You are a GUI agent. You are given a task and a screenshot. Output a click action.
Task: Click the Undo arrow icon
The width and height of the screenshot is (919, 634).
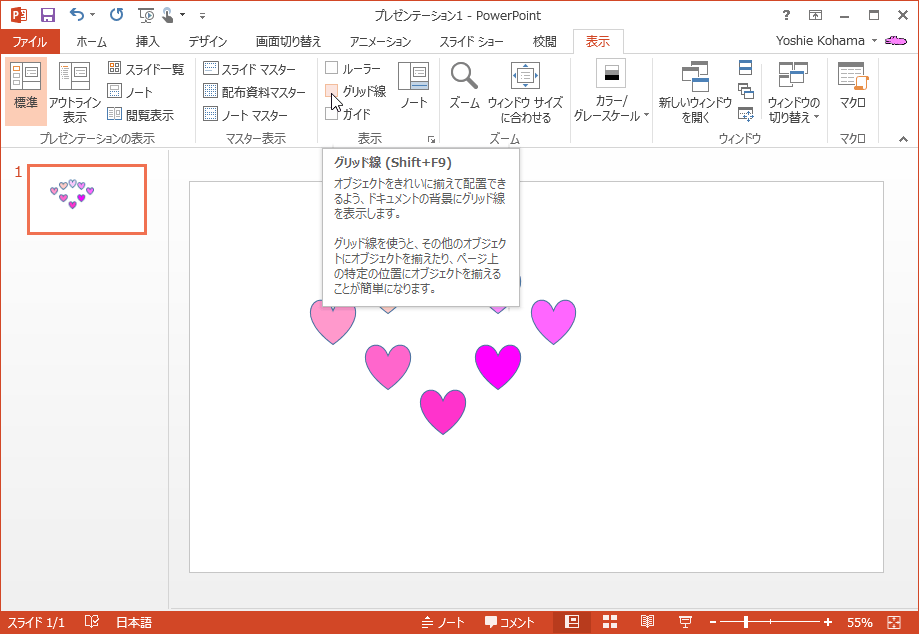77,15
